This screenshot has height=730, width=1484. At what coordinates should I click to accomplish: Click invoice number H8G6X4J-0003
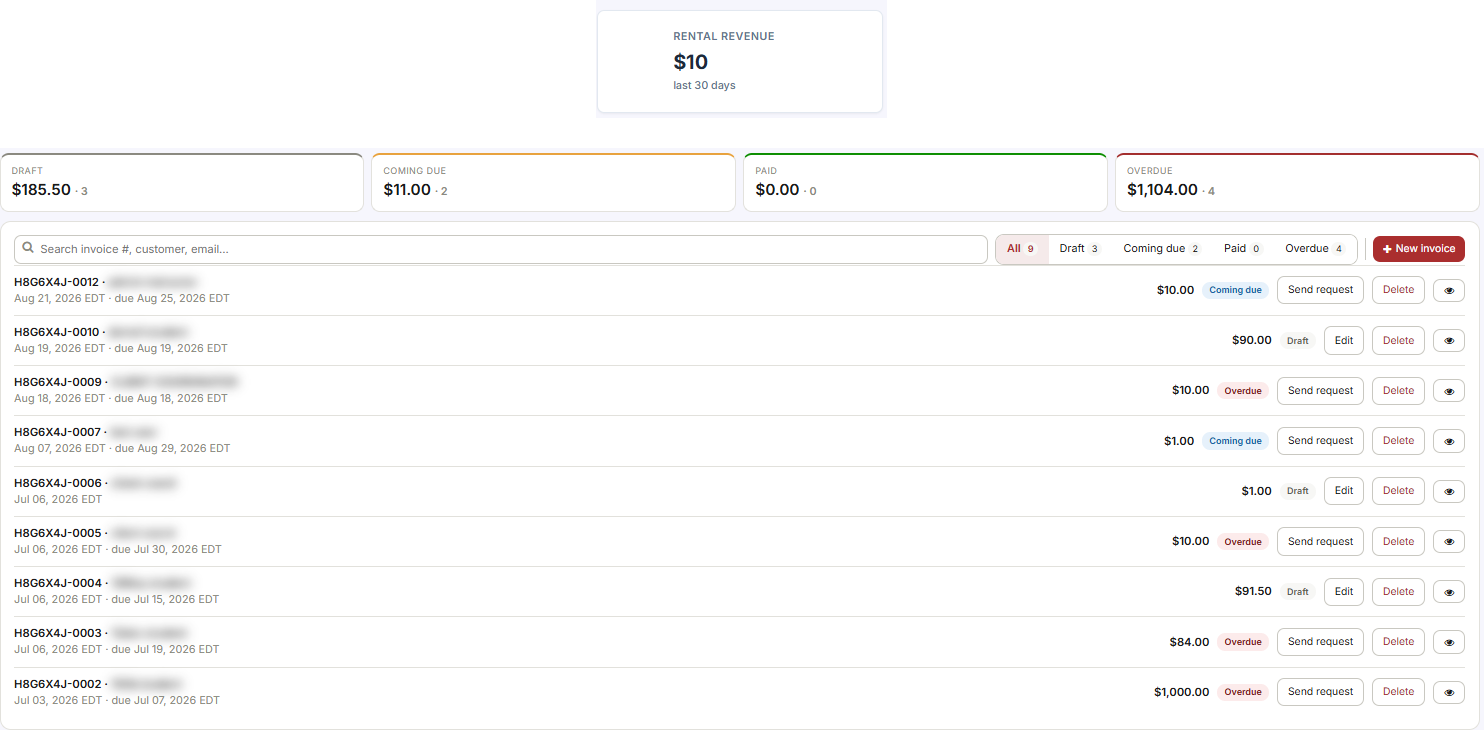click(58, 633)
